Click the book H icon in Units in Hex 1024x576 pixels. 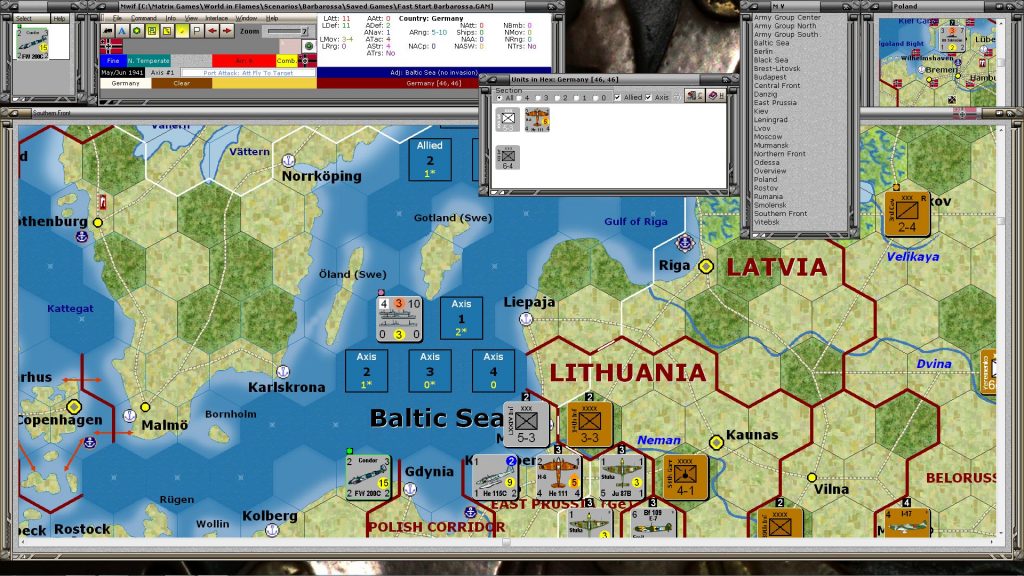point(717,97)
